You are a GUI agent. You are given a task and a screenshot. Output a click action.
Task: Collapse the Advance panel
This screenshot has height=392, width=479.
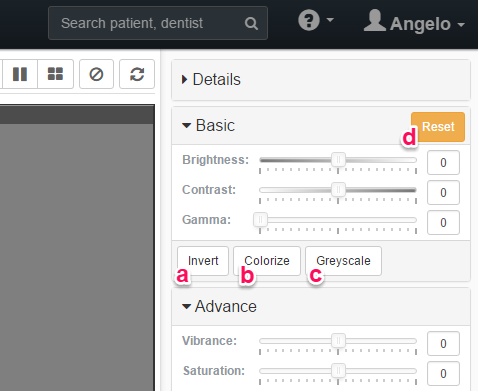coord(219,306)
